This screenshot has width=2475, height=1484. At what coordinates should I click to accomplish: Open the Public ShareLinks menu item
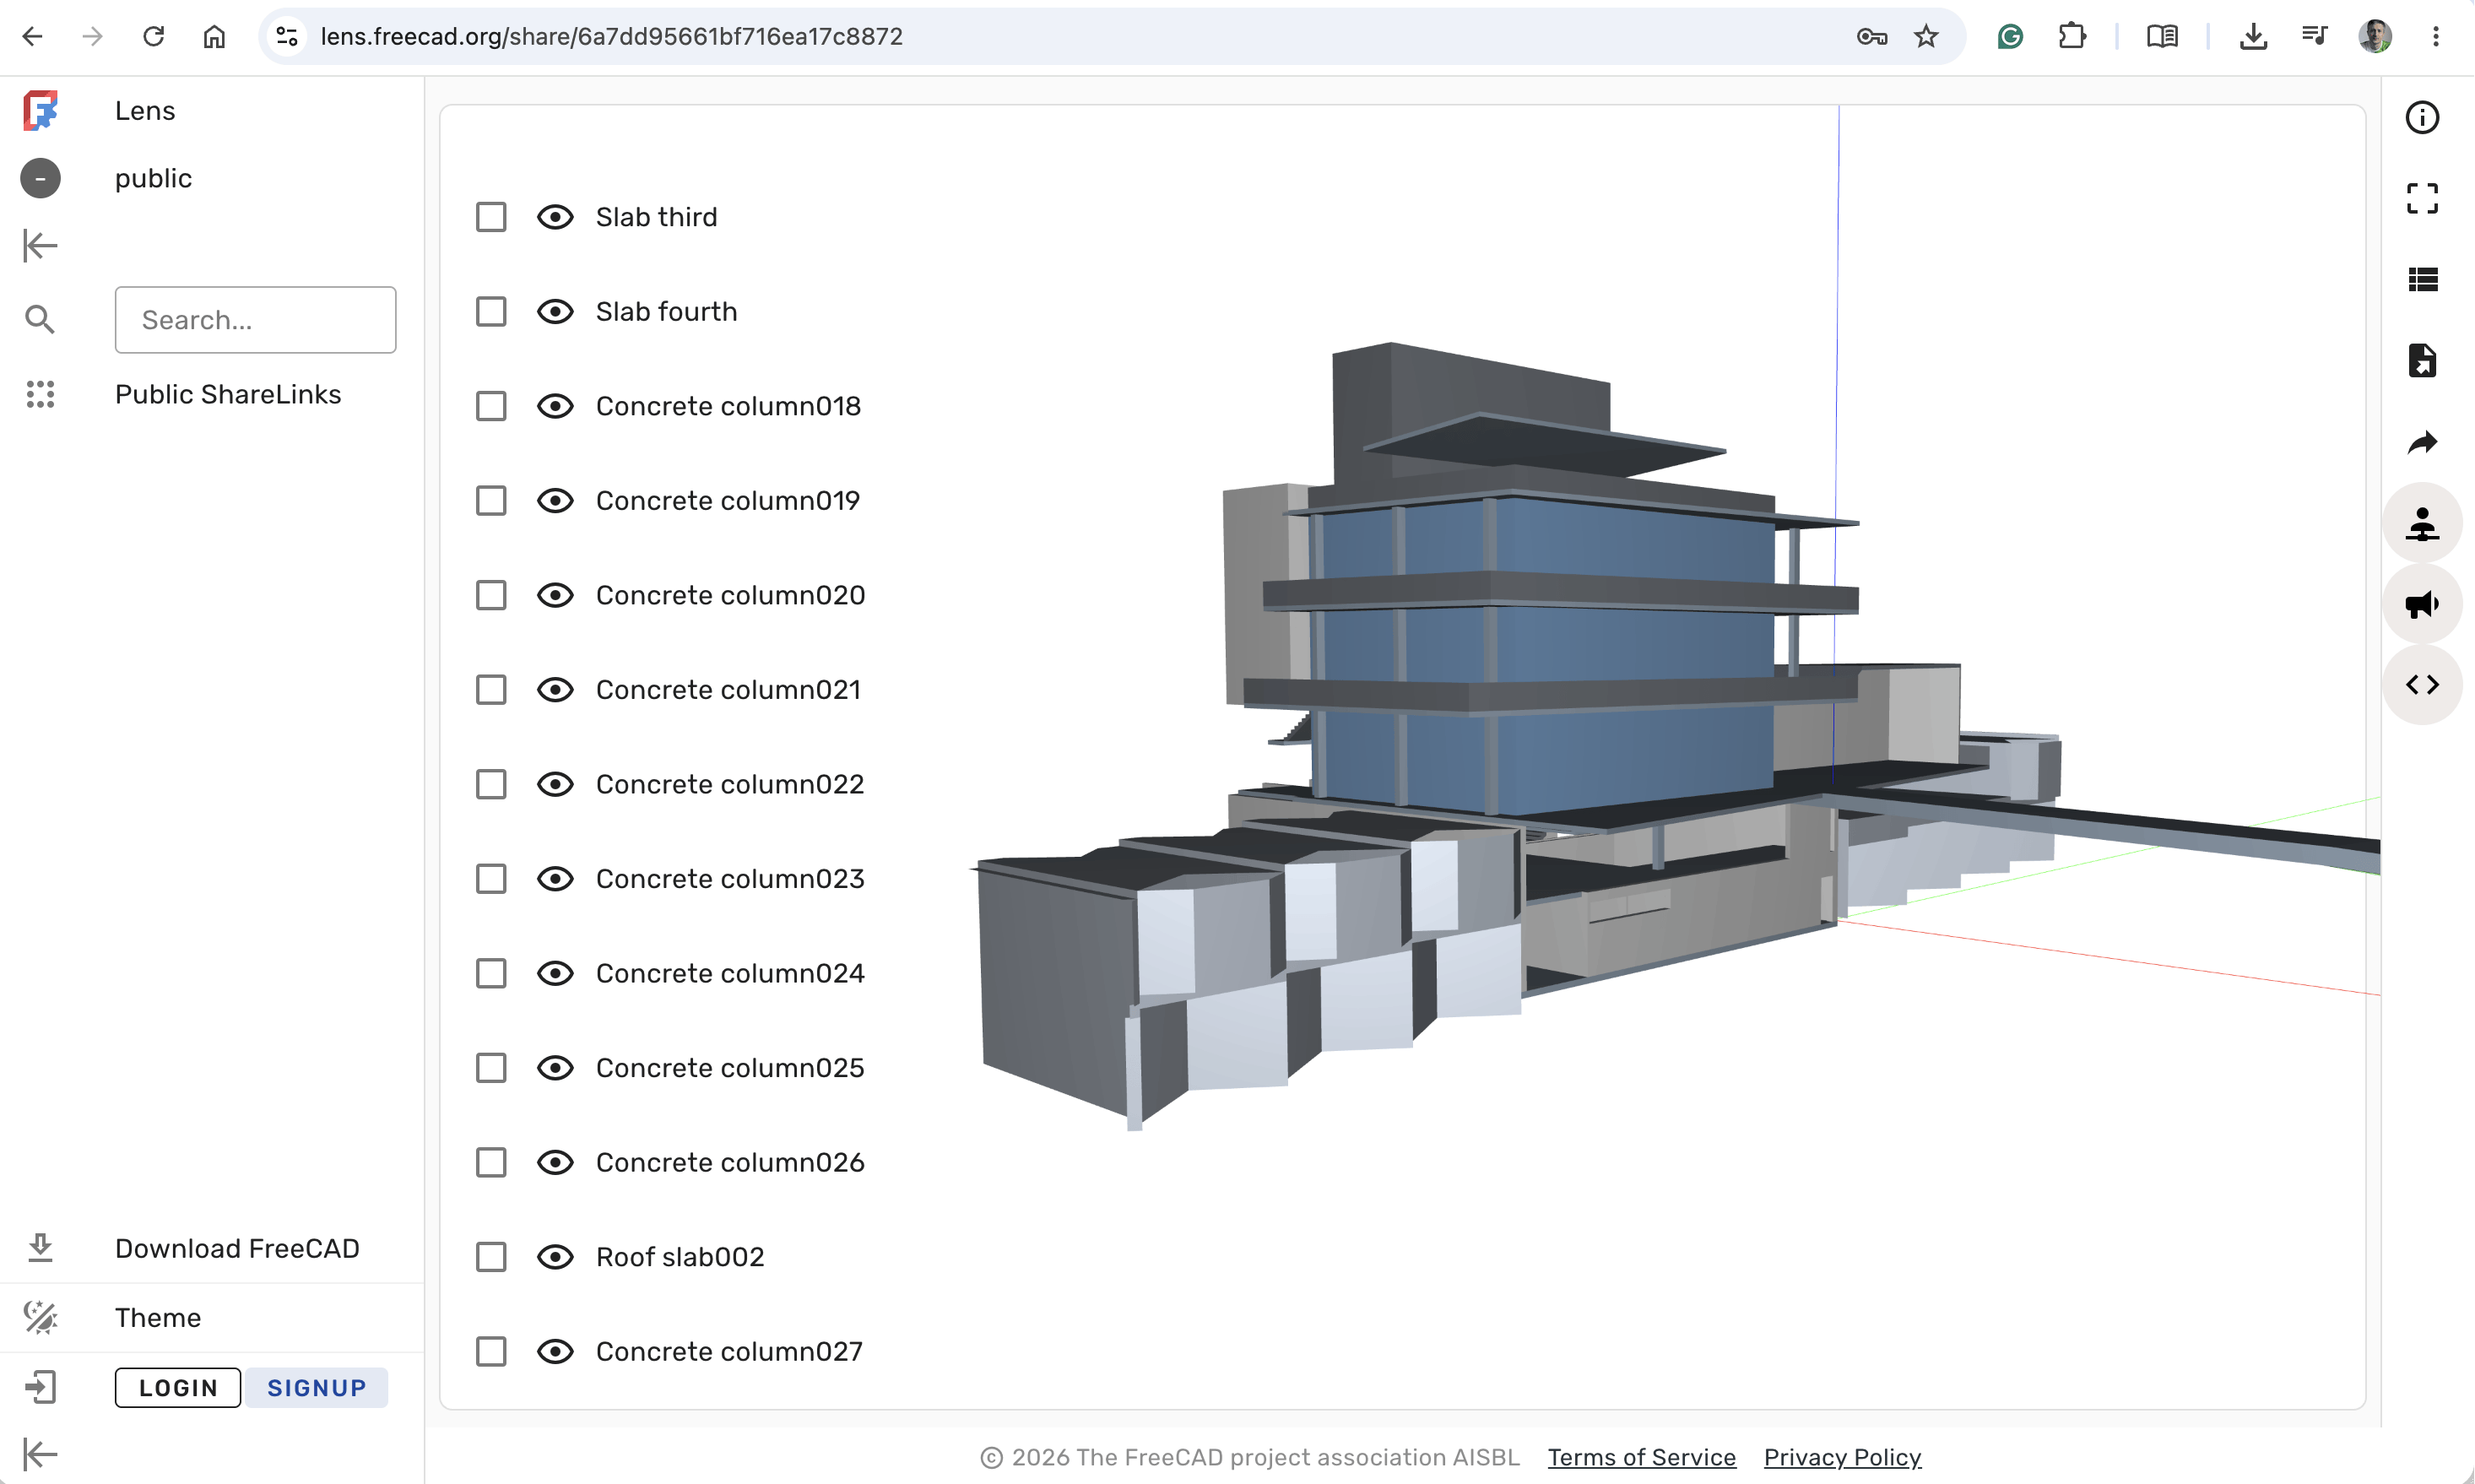point(228,394)
